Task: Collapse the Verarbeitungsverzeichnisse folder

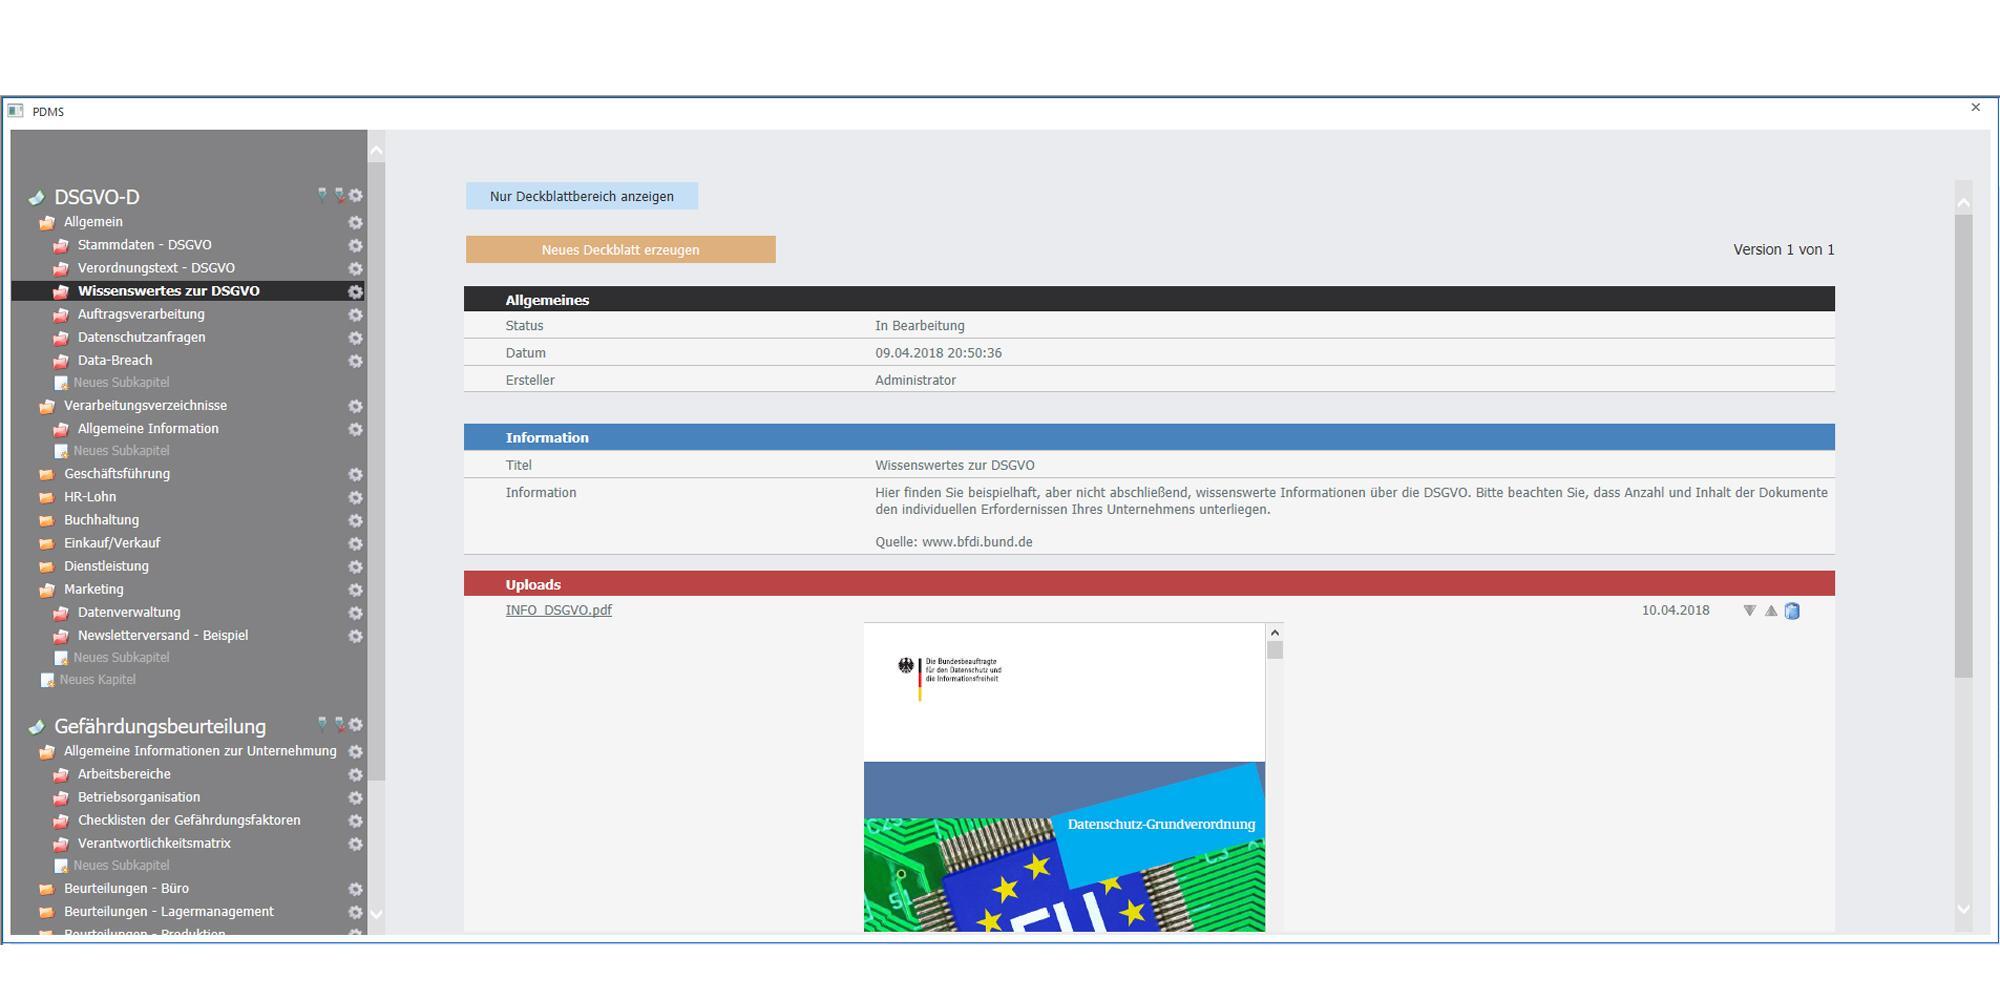Action: [46, 406]
